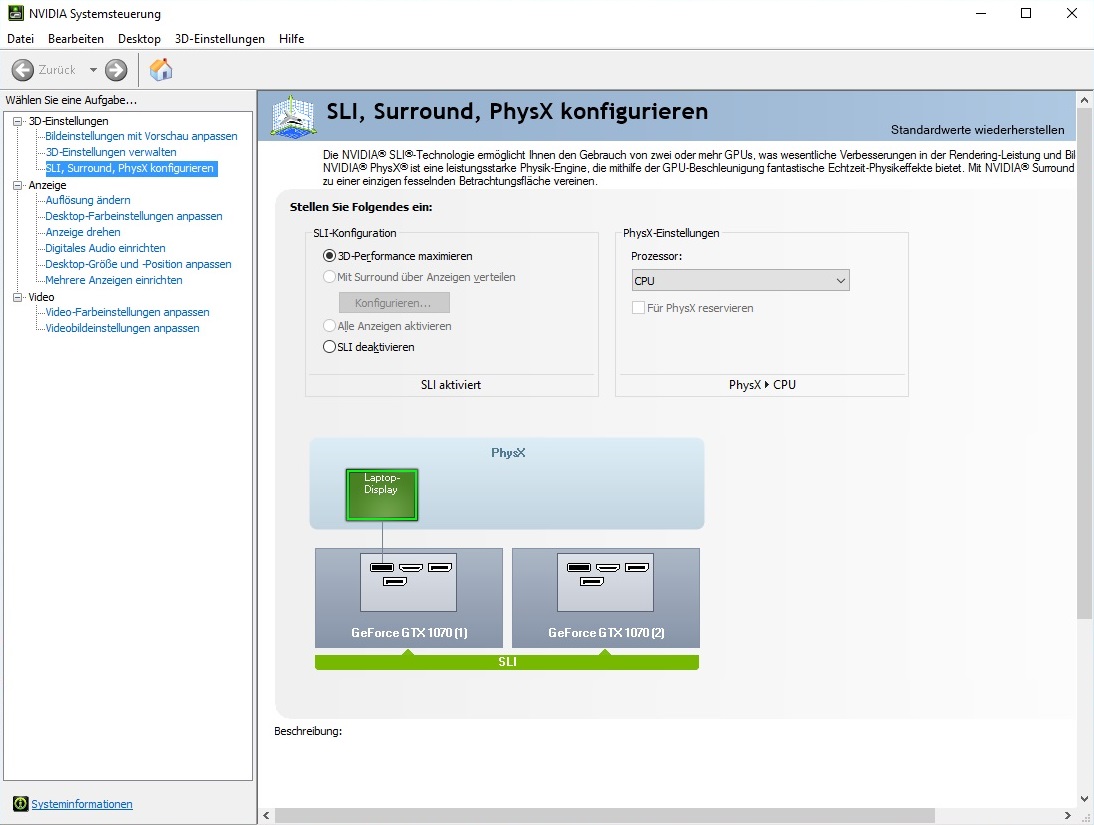Click the Systeminformationen icon
The width and height of the screenshot is (1094, 825).
(x=20, y=804)
